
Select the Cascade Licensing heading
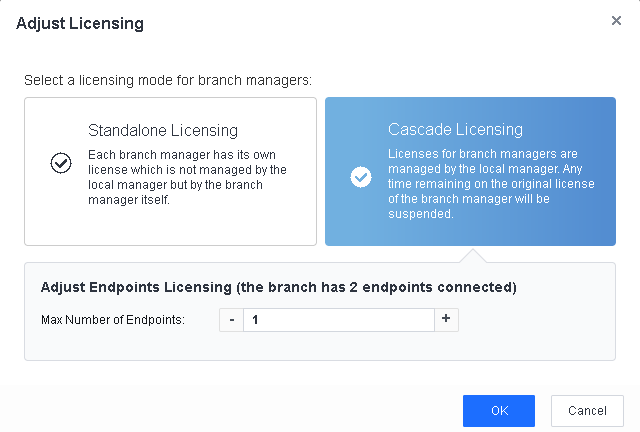(x=455, y=130)
